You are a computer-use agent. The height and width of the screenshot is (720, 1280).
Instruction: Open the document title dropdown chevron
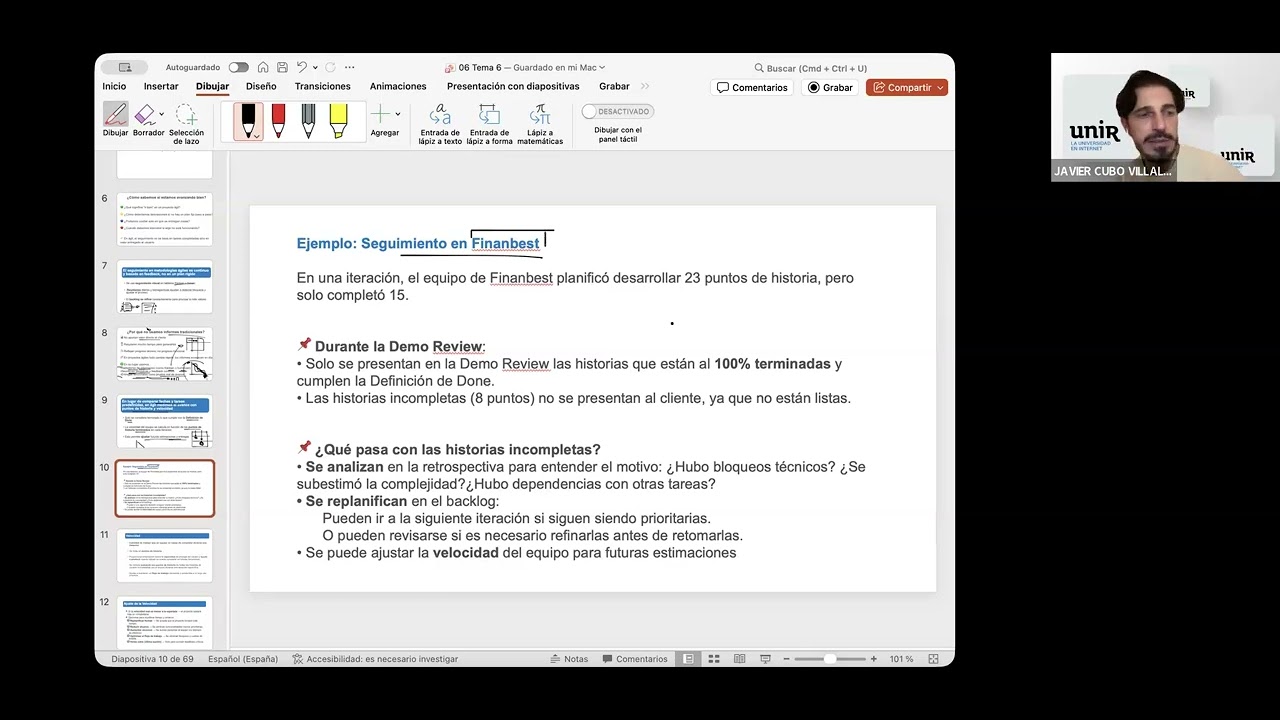click(602, 68)
